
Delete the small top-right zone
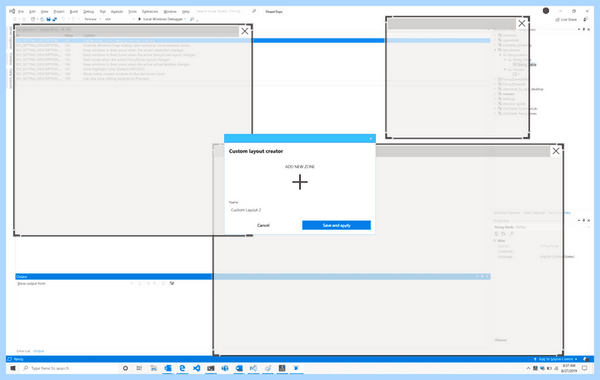pos(522,23)
